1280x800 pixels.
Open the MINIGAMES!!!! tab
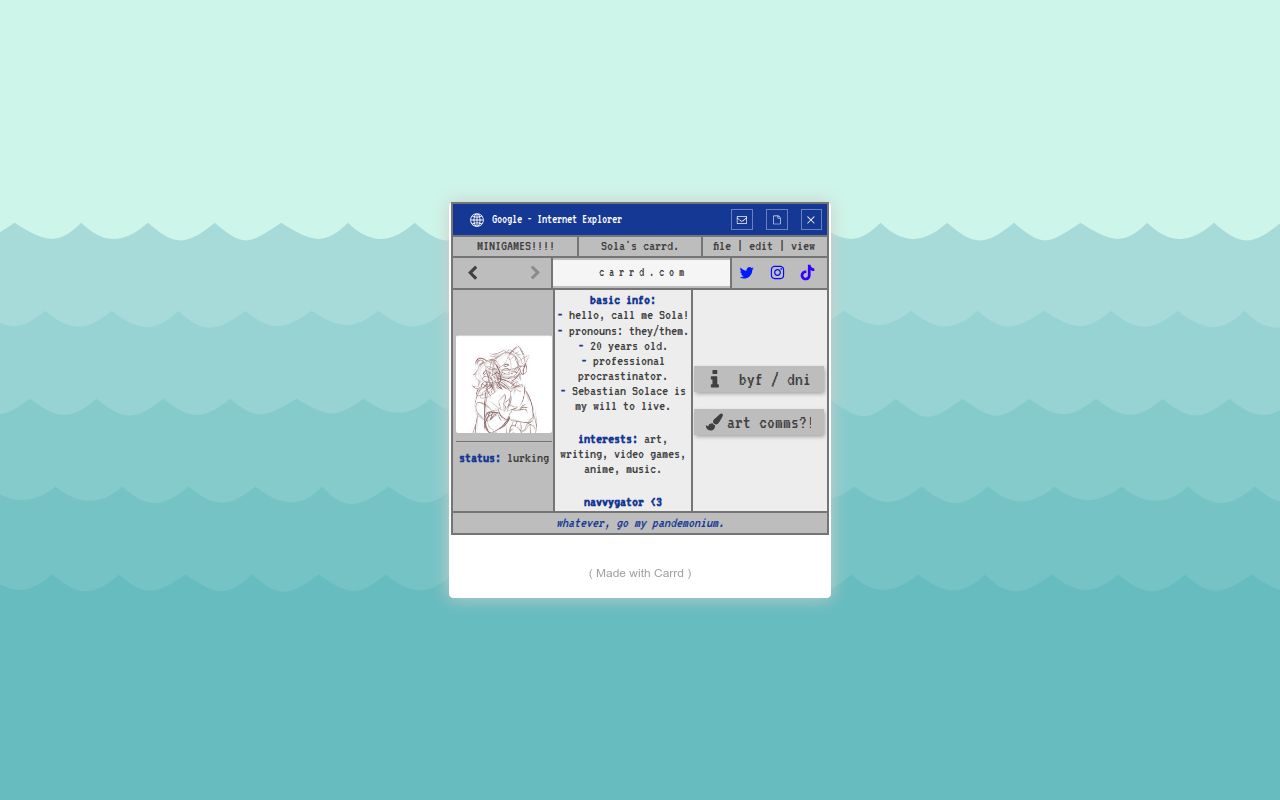click(515, 246)
